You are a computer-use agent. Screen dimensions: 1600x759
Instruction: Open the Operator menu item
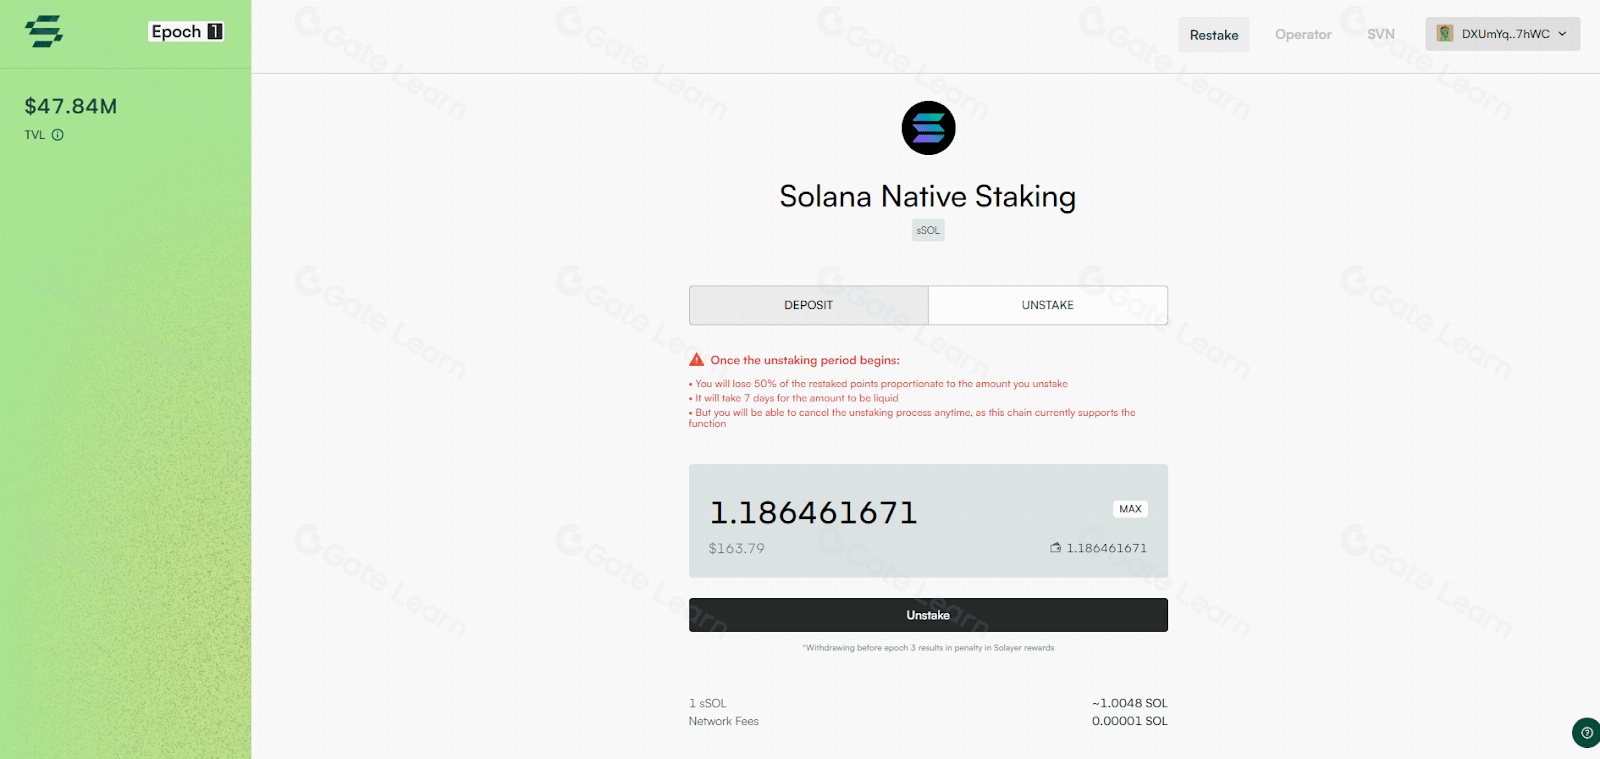pyautogui.click(x=1303, y=35)
